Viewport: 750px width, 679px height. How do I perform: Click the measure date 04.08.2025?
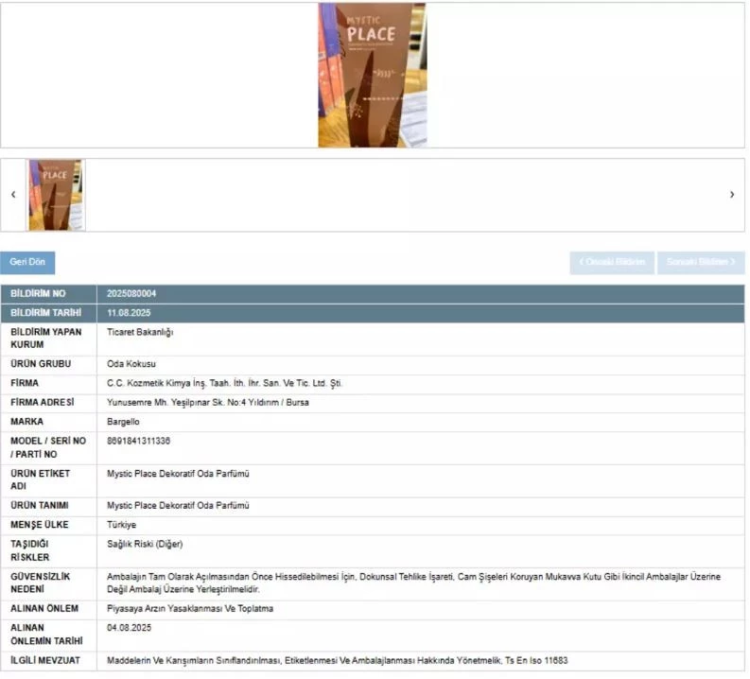pos(127,627)
